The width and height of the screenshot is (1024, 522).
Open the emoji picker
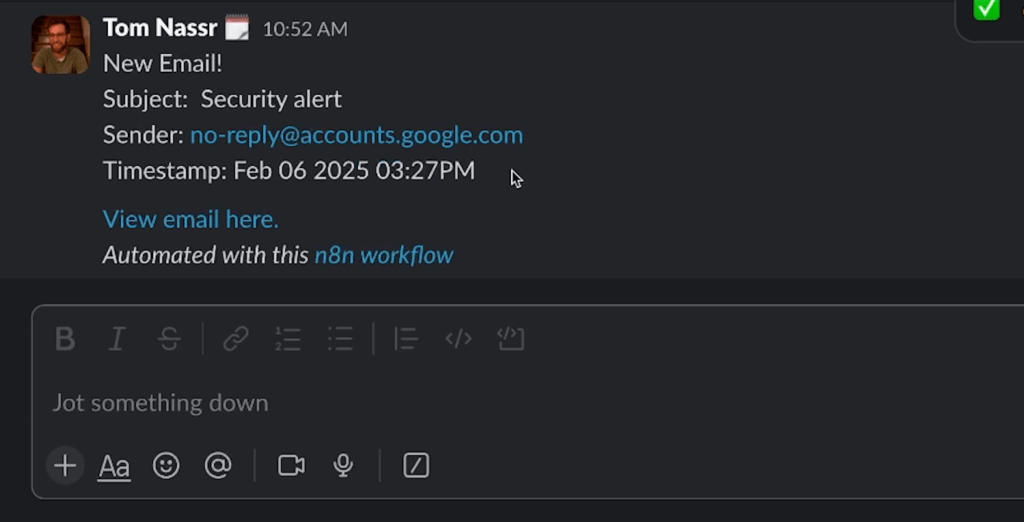pyautogui.click(x=166, y=465)
